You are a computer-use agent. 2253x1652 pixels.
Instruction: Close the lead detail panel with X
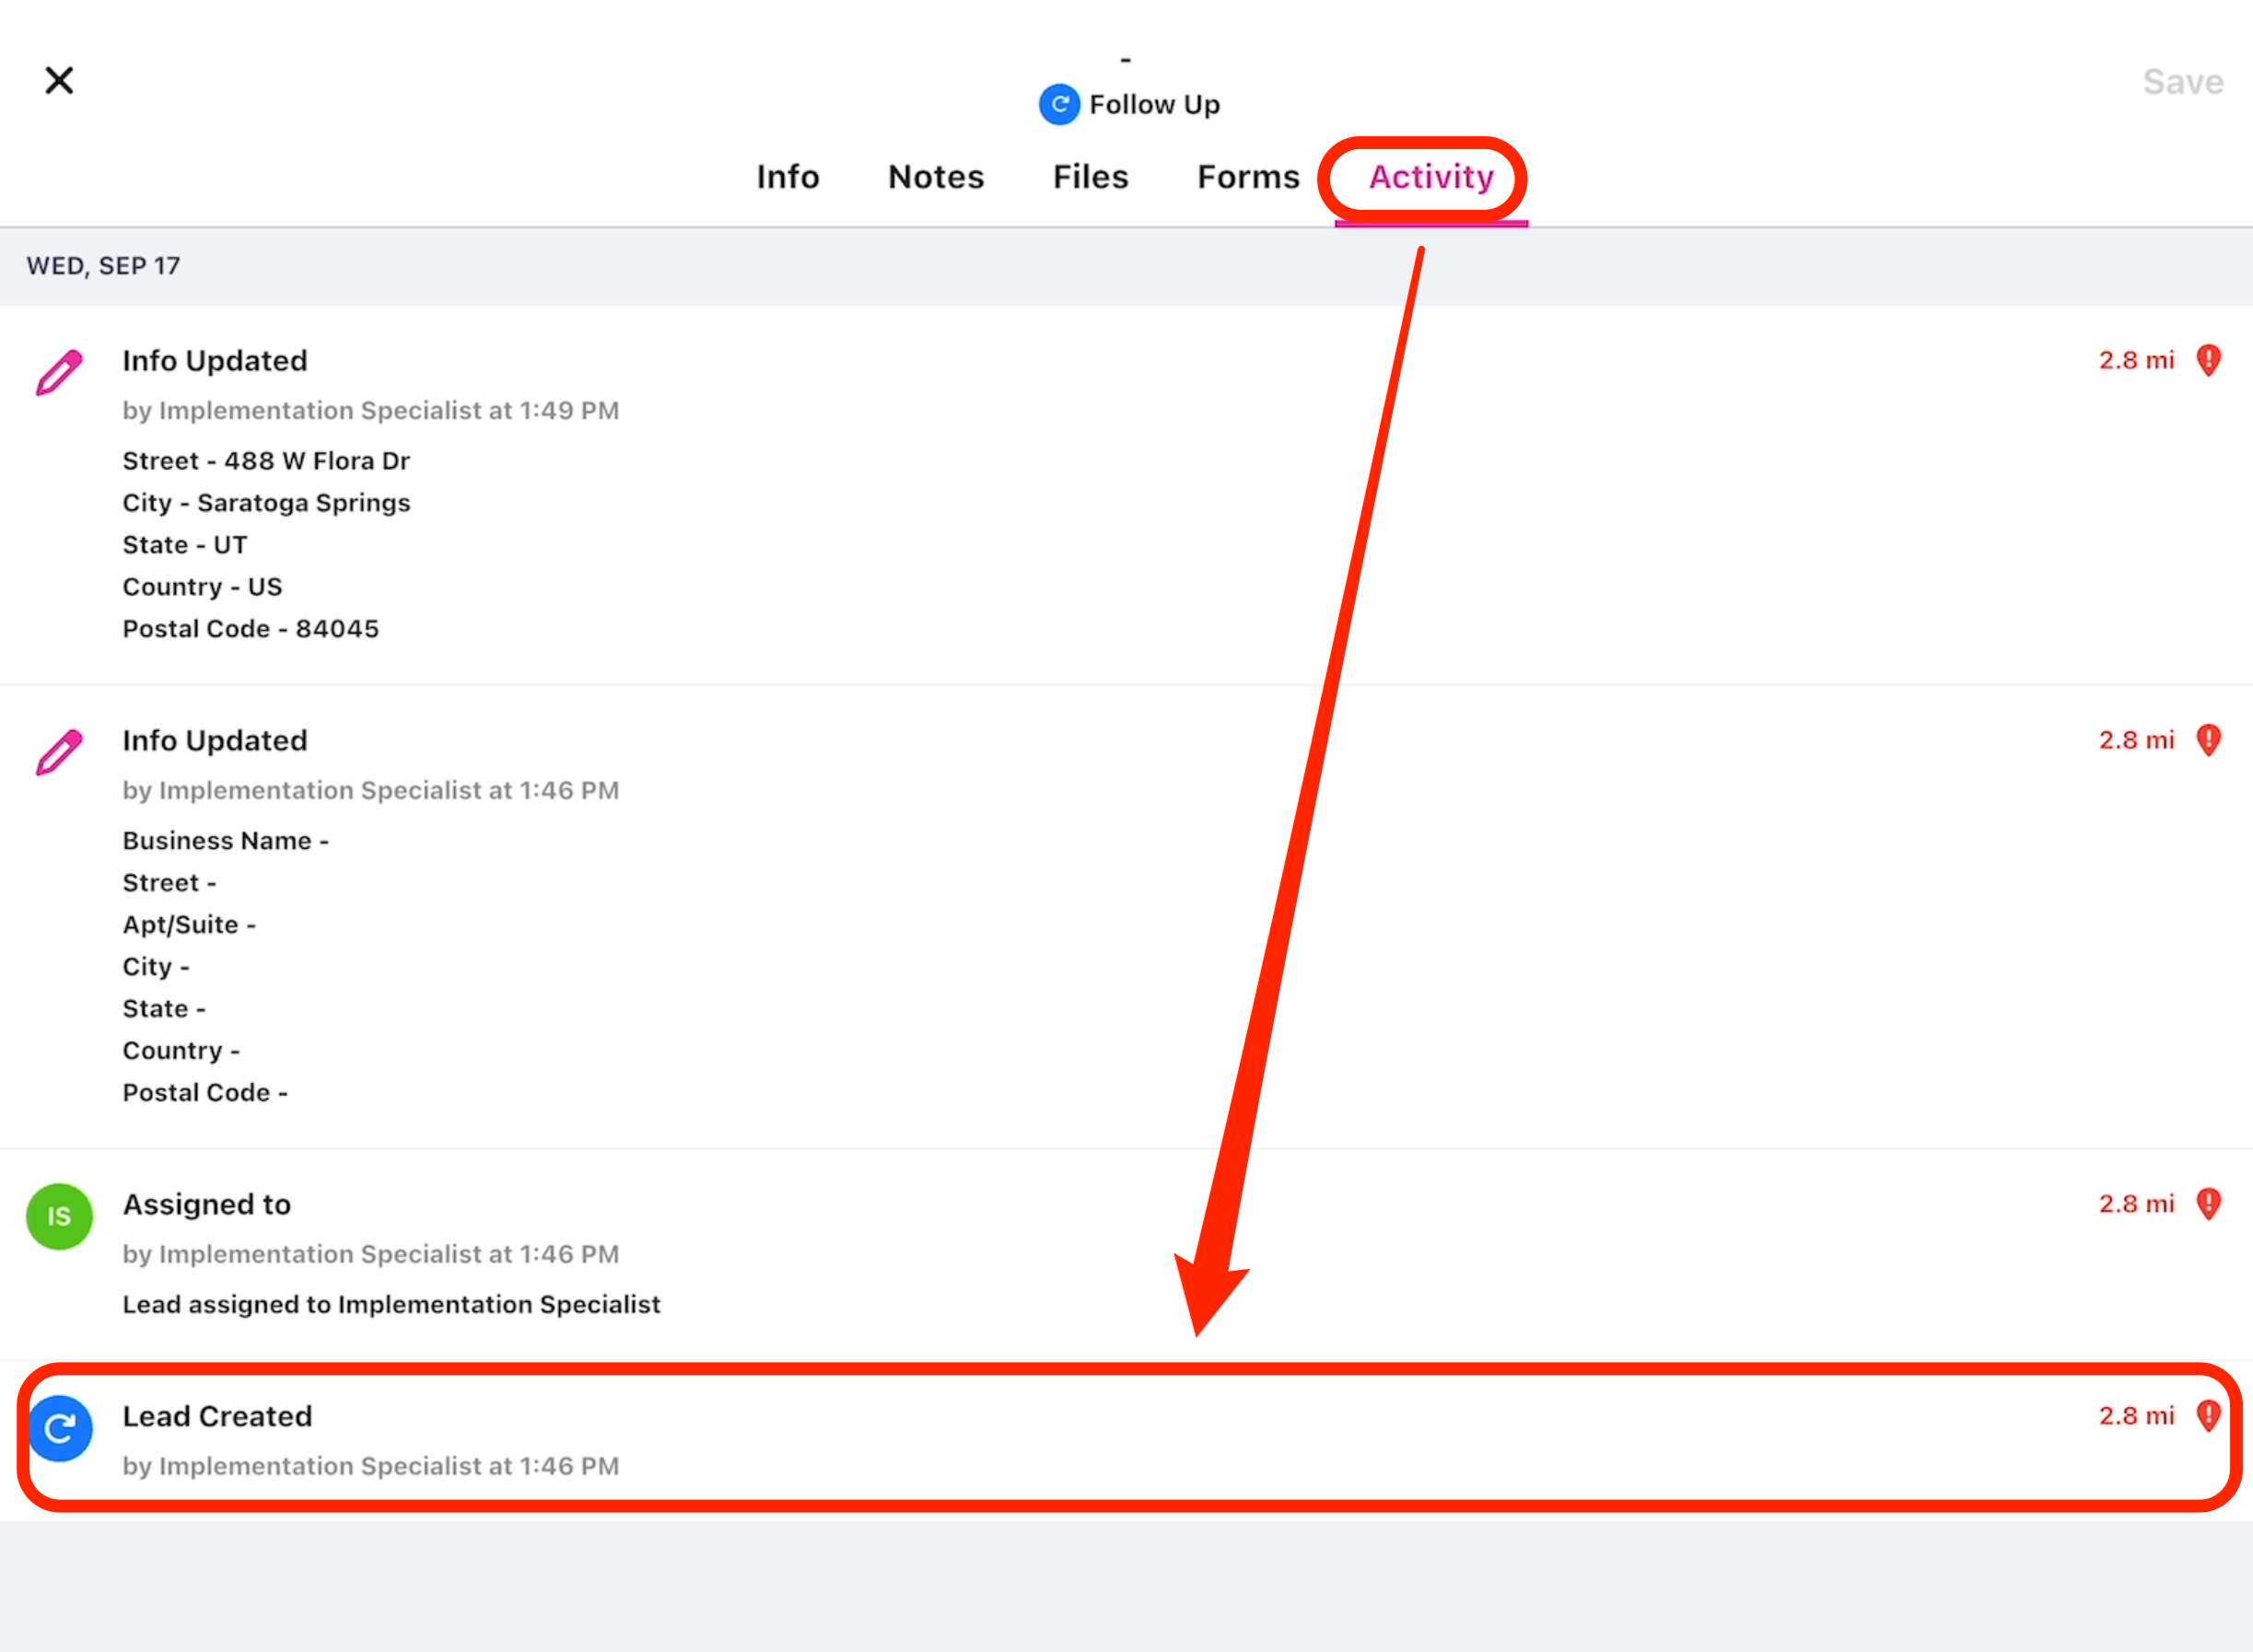pyautogui.click(x=59, y=80)
